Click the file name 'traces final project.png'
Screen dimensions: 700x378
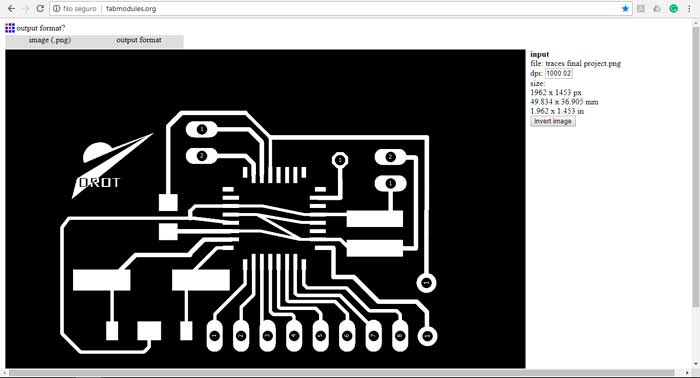point(583,63)
